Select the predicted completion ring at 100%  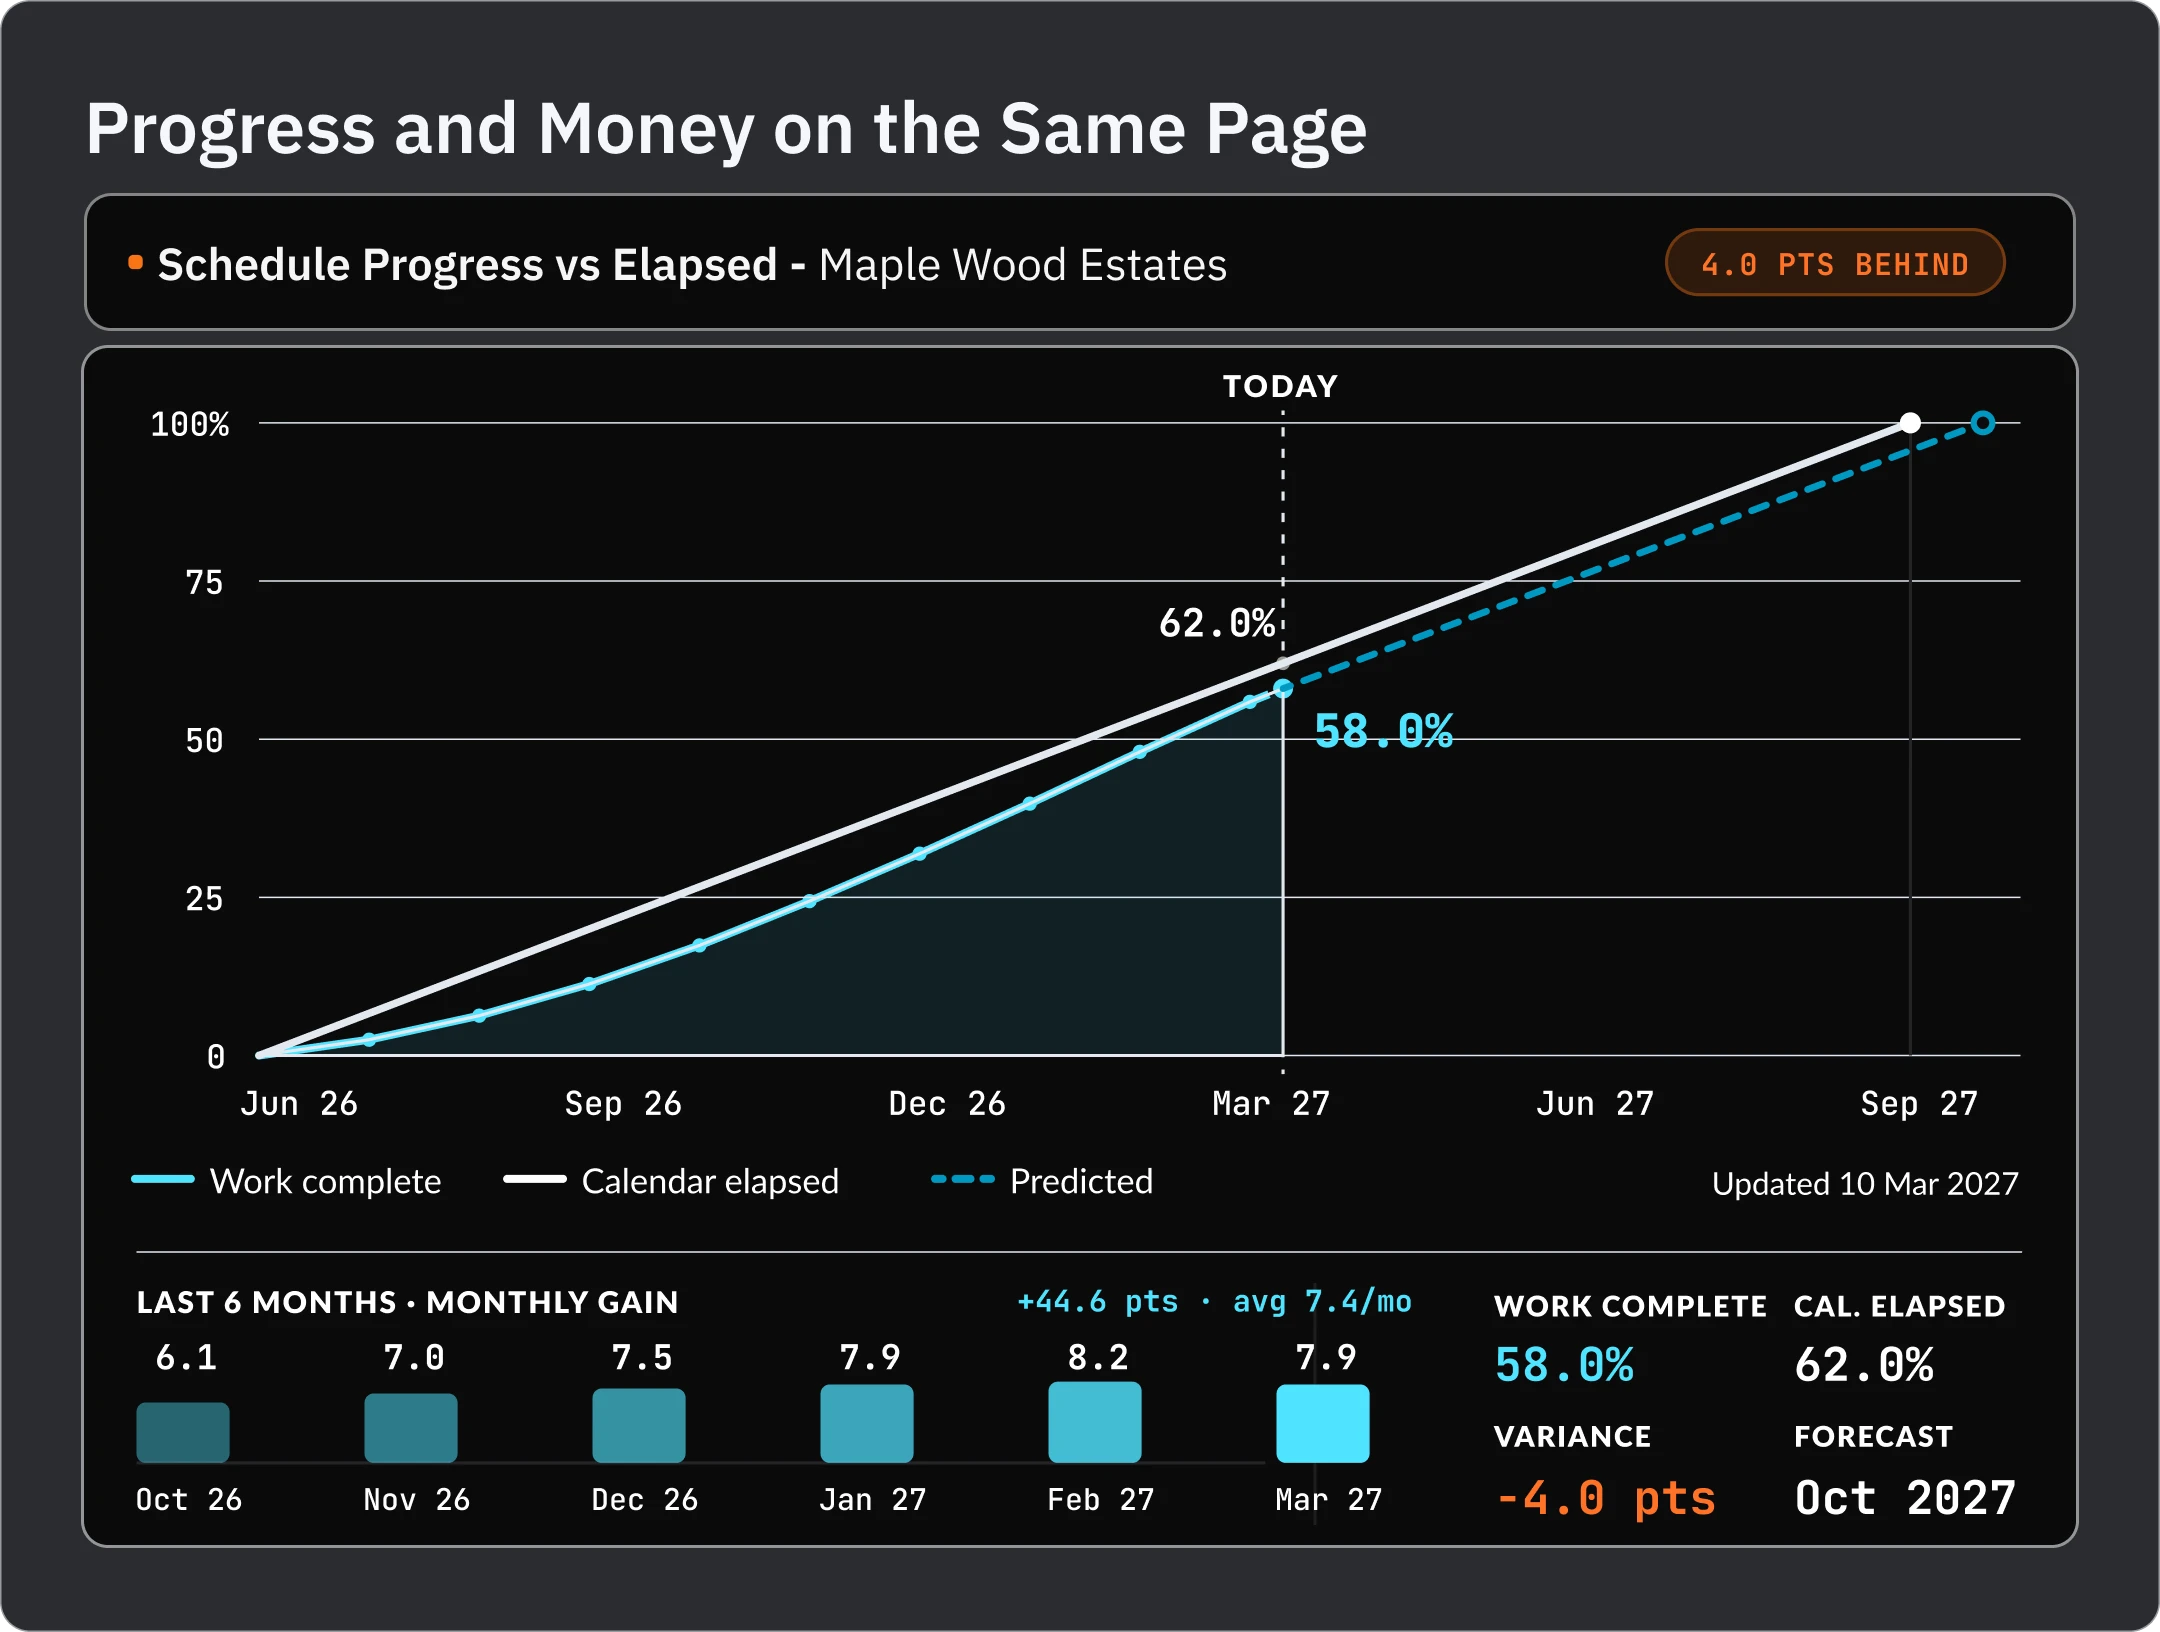(x=1982, y=423)
